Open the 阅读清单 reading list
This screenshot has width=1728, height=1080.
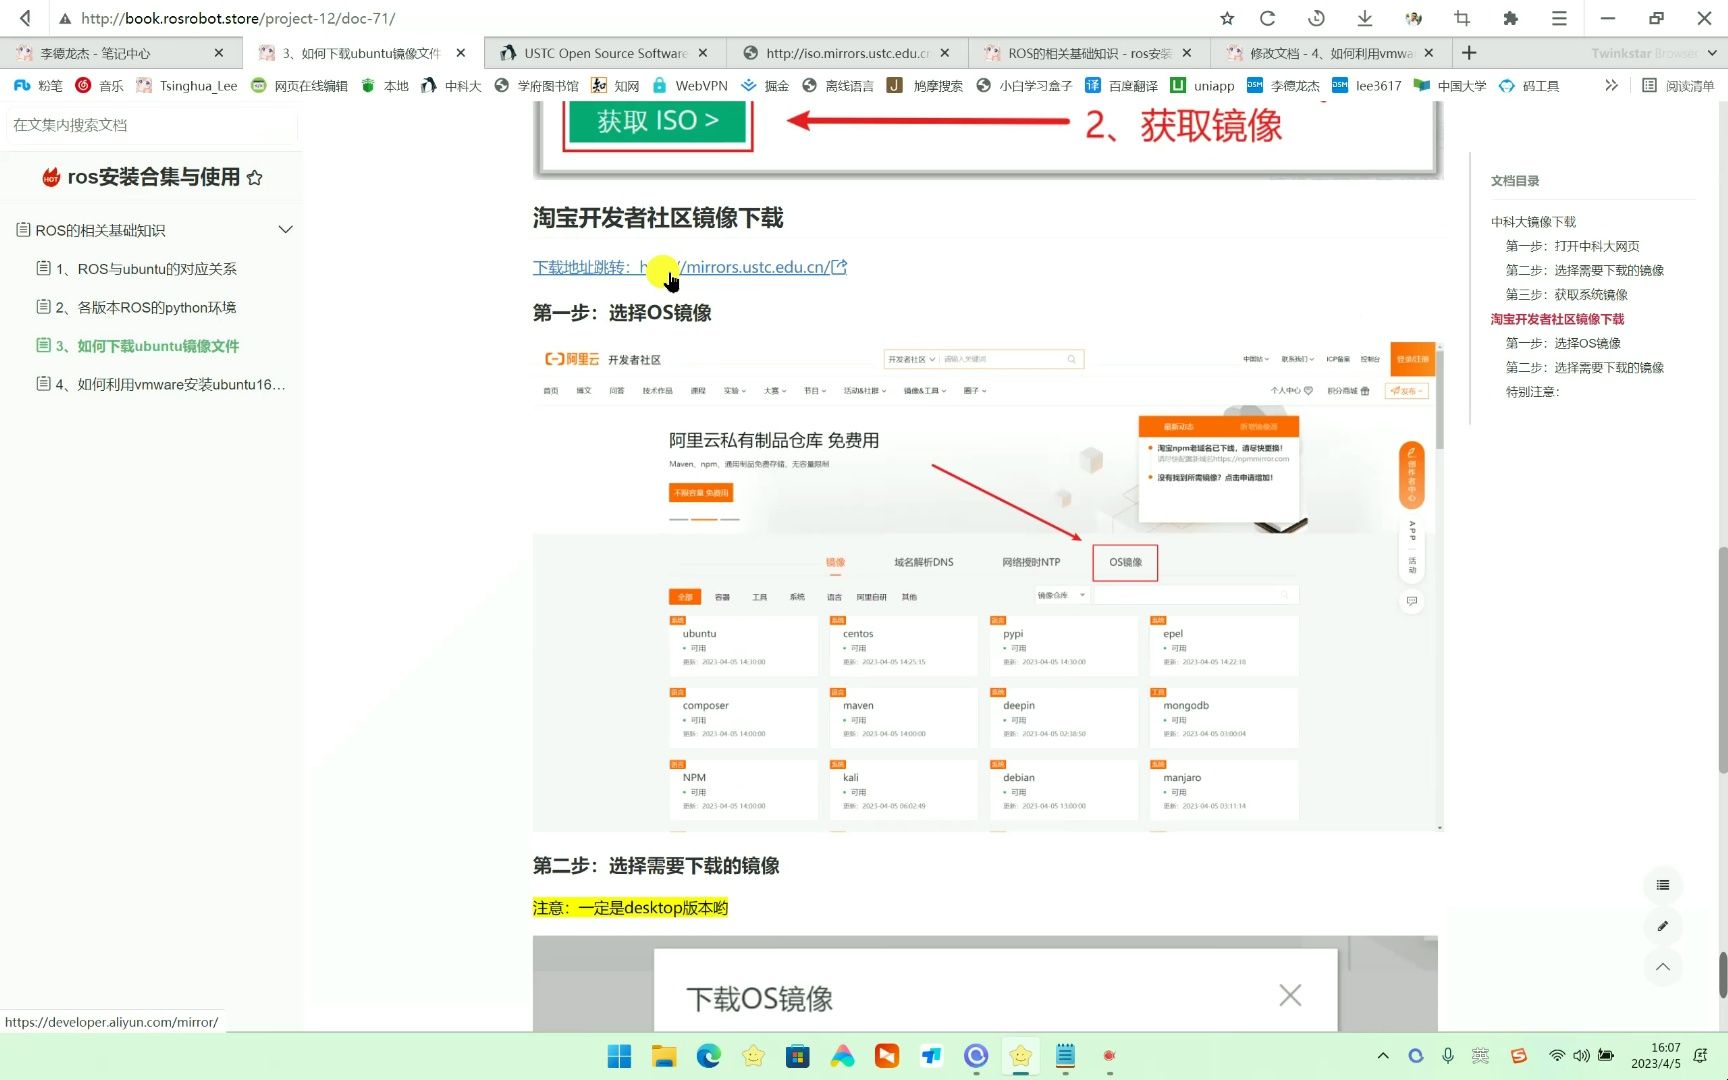(1678, 86)
